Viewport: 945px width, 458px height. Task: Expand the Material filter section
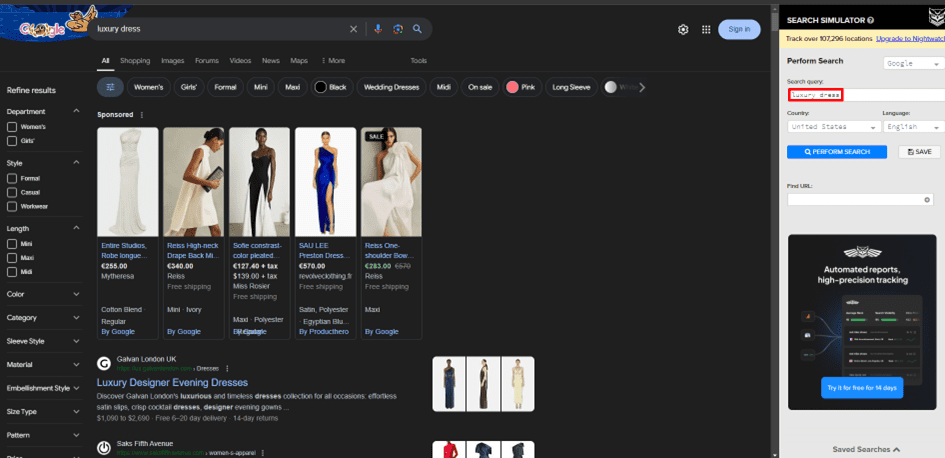(76, 365)
